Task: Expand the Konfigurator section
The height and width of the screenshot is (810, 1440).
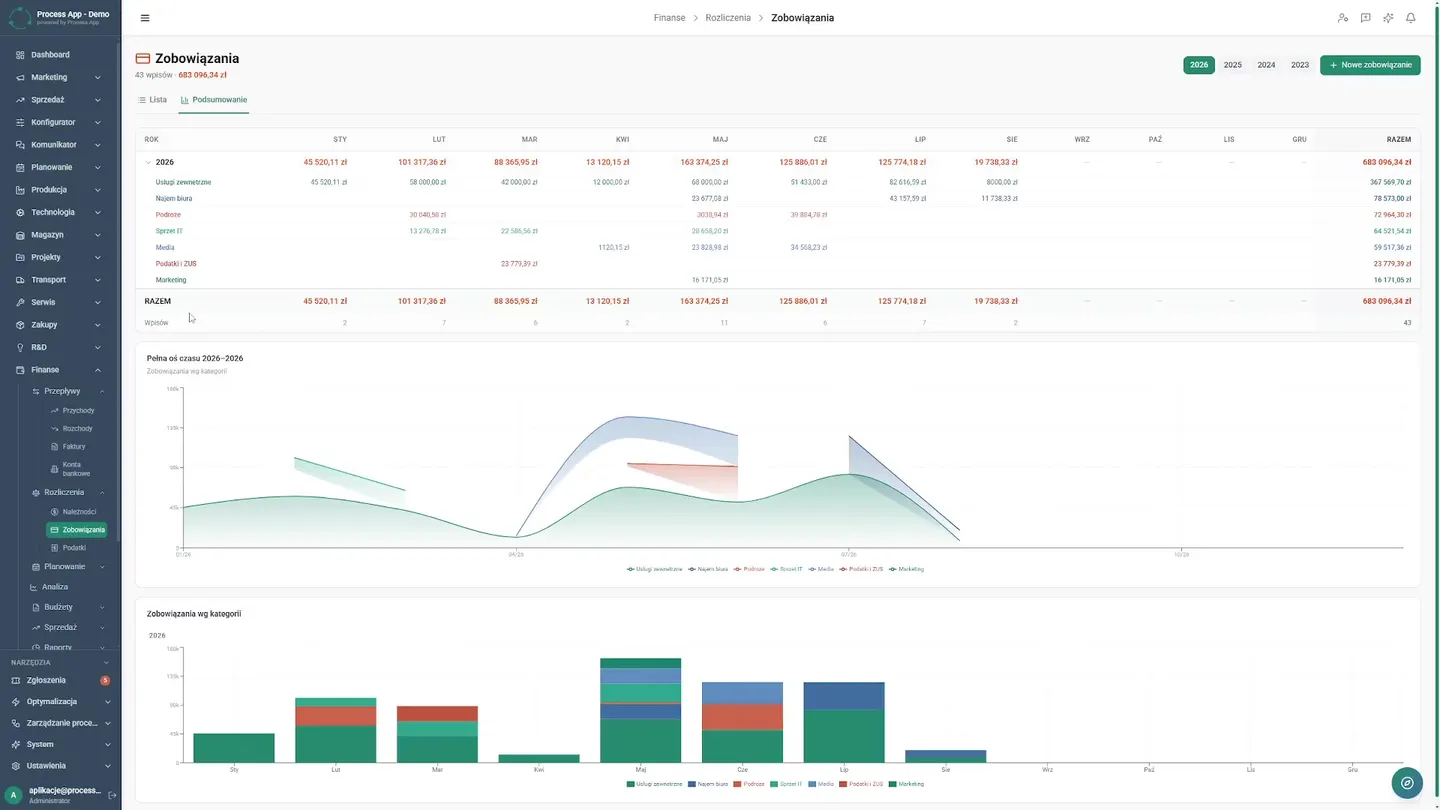Action: 60,122
